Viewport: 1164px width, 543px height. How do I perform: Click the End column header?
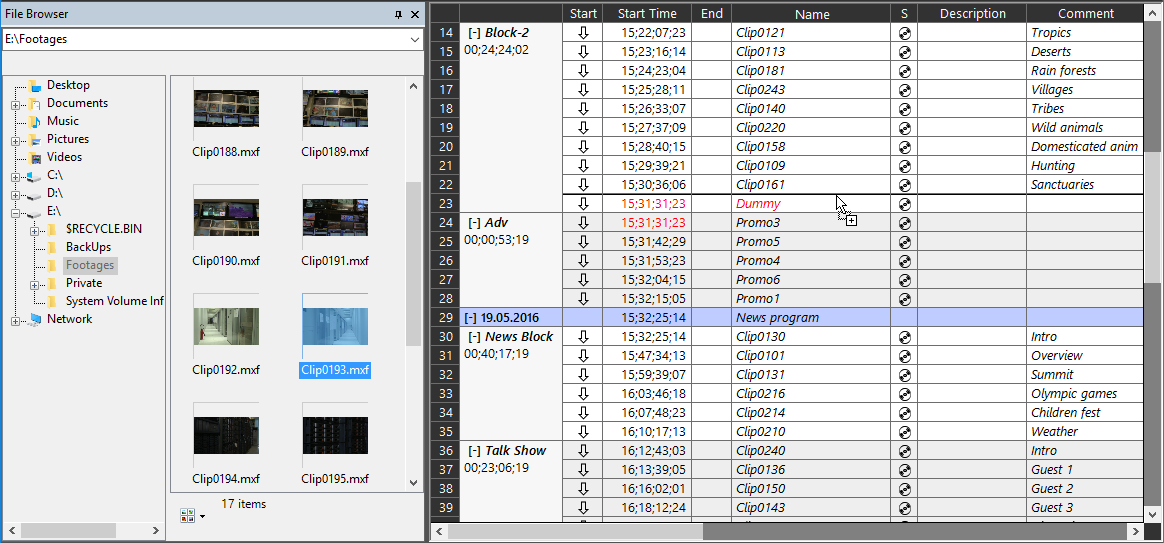click(x=712, y=13)
